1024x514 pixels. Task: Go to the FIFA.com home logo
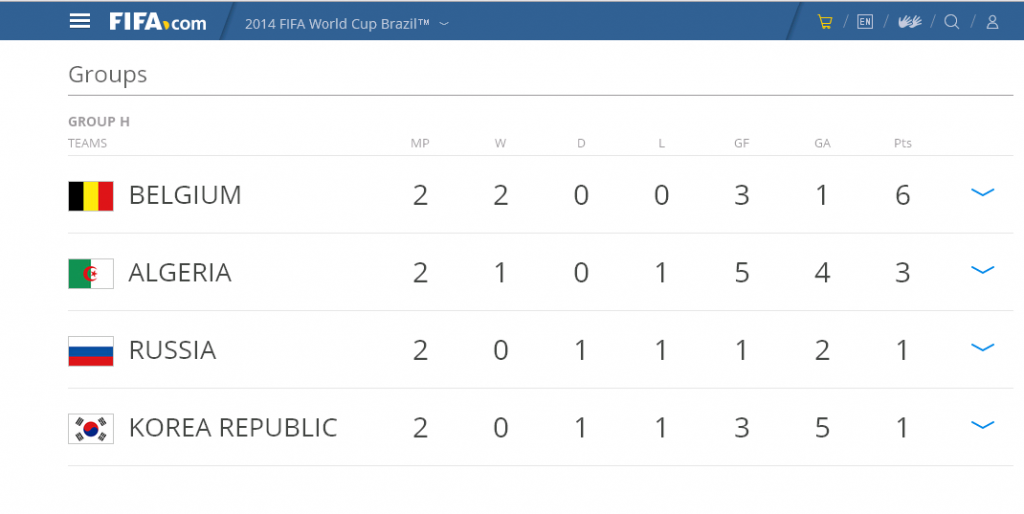[157, 22]
